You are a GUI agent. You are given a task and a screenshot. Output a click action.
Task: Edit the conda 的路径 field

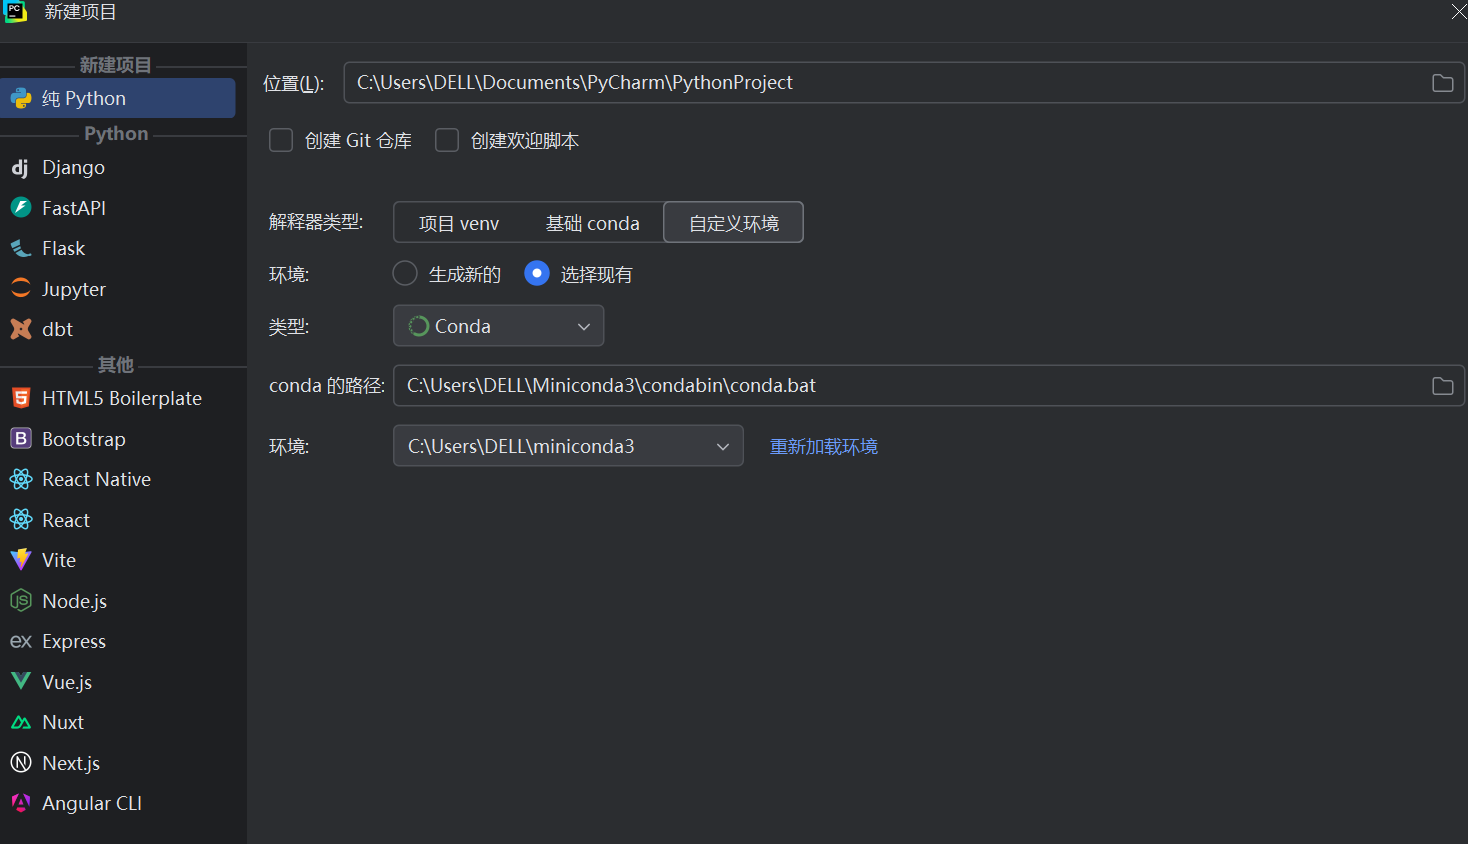[929, 386]
